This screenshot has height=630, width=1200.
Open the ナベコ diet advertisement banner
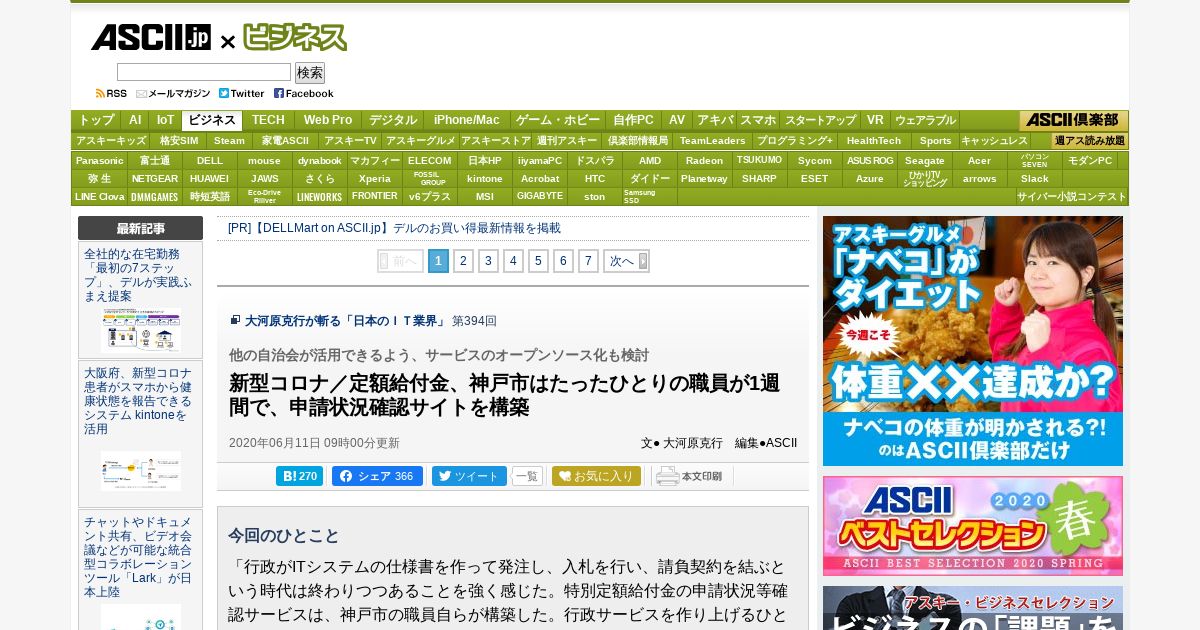[x=973, y=341]
